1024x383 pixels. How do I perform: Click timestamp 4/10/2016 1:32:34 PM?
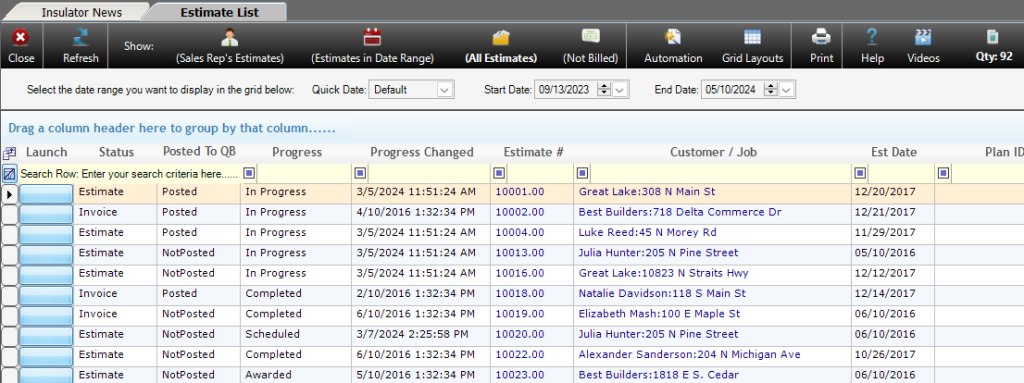(x=416, y=212)
